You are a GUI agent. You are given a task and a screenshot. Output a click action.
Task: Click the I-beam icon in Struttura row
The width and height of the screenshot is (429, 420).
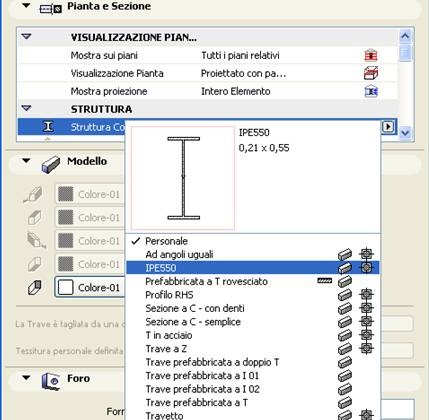pos(48,127)
